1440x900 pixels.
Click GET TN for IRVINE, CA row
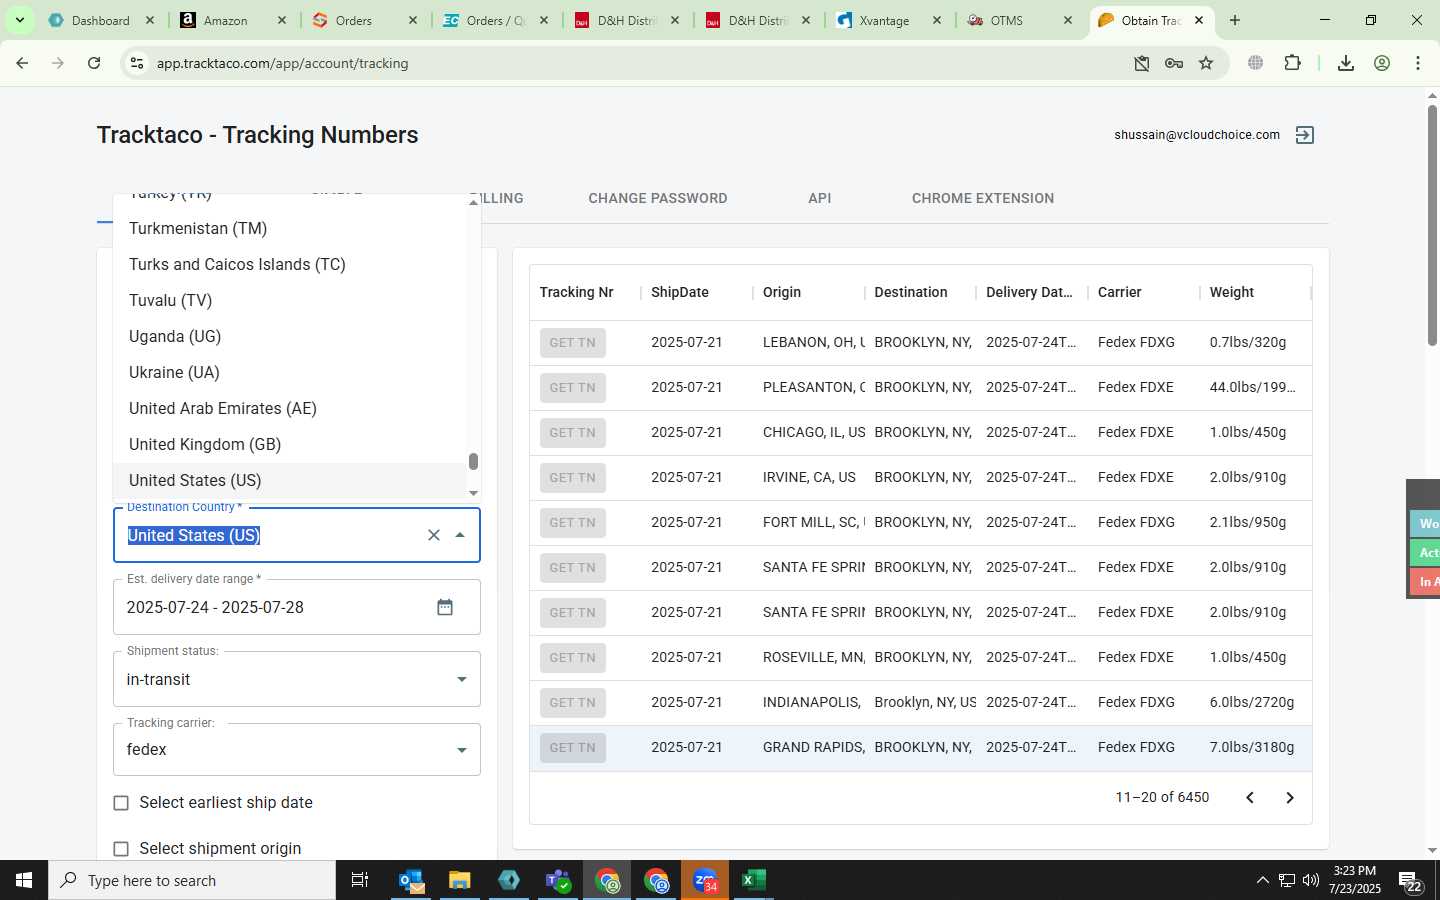pyautogui.click(x=573, y=478)
